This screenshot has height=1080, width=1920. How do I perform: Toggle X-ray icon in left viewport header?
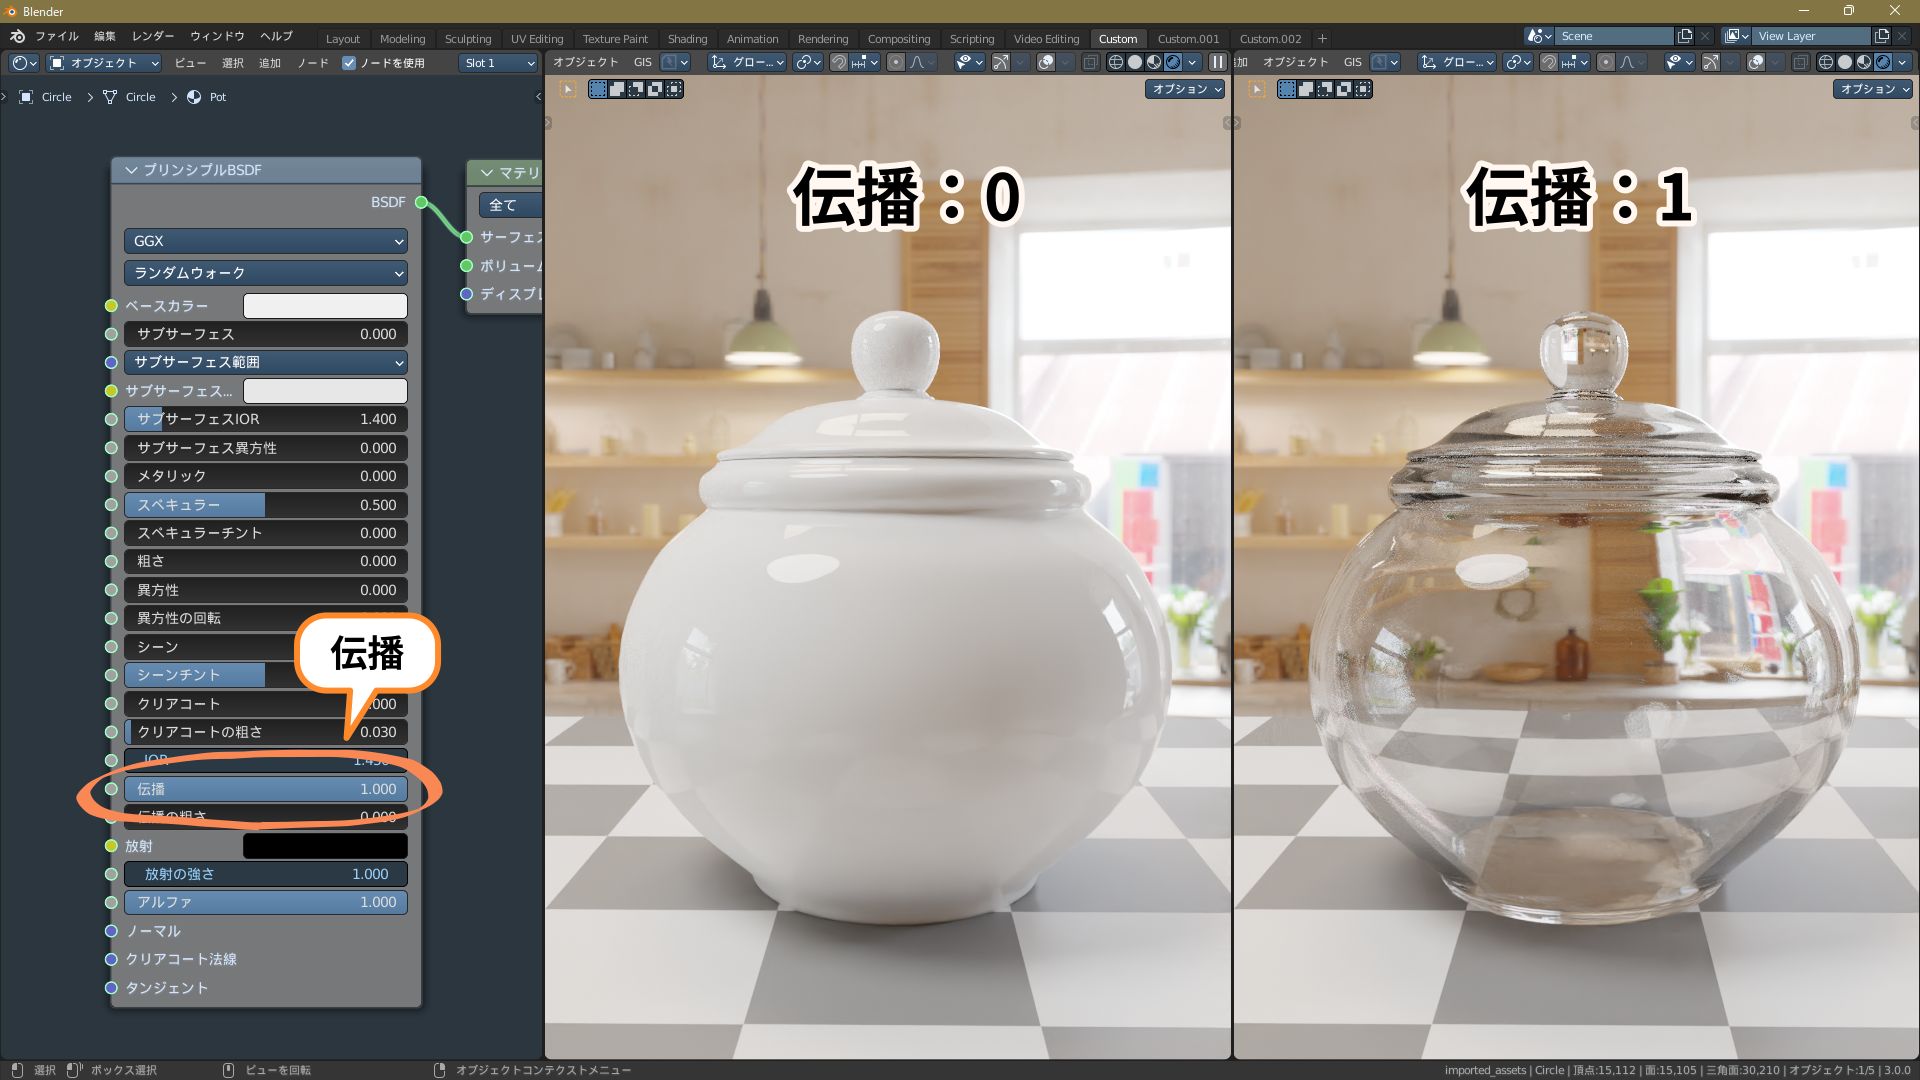[x=1090, y=62]
